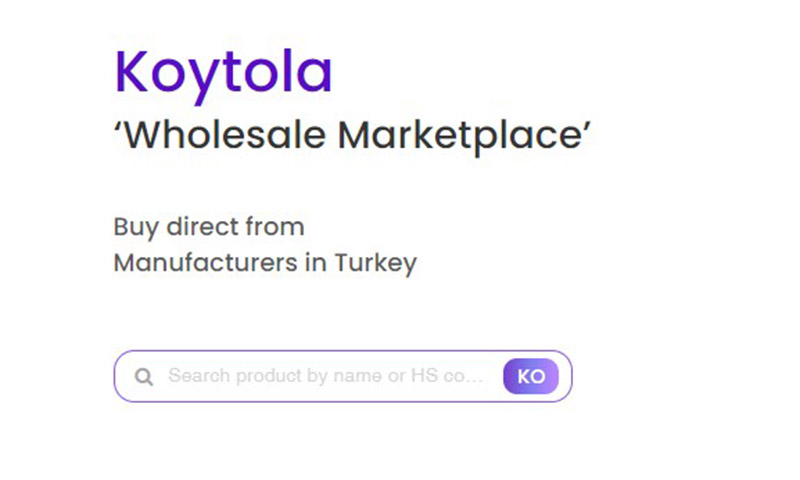
Task: Select the rounded purple-bordered search bar
Action: (343, 376)
